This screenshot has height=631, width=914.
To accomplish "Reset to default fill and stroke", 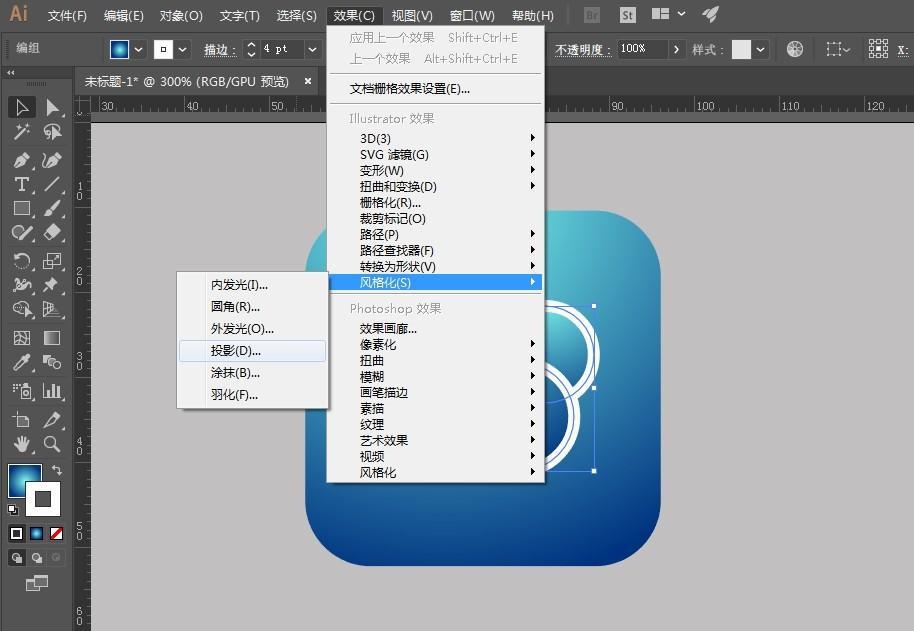I will 13,510.
